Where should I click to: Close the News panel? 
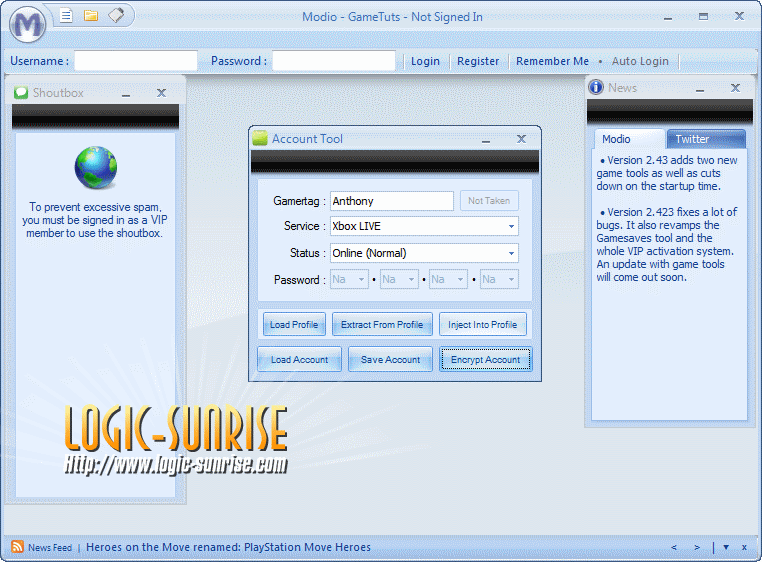pos(735,88)
